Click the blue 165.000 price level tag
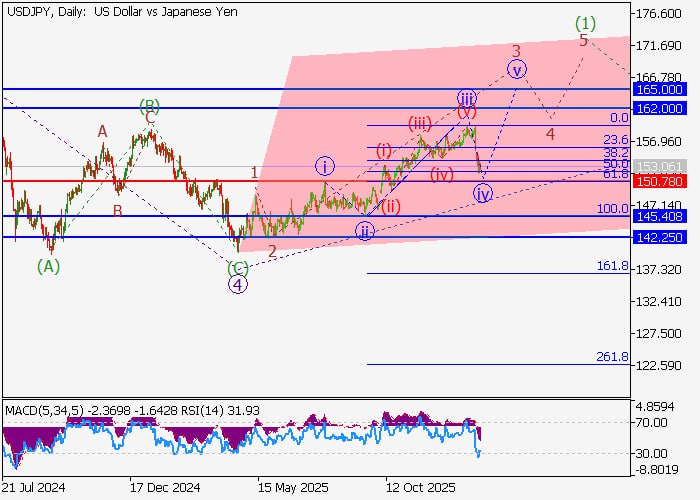The width and height of the screenshot is (700, 500). [659, 89]
